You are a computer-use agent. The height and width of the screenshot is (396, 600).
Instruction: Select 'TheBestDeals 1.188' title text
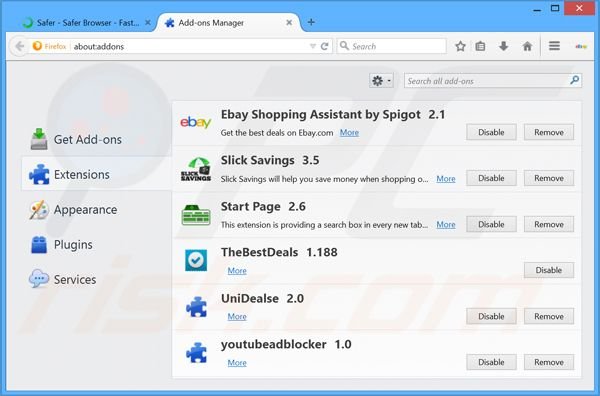coord(279,252)
